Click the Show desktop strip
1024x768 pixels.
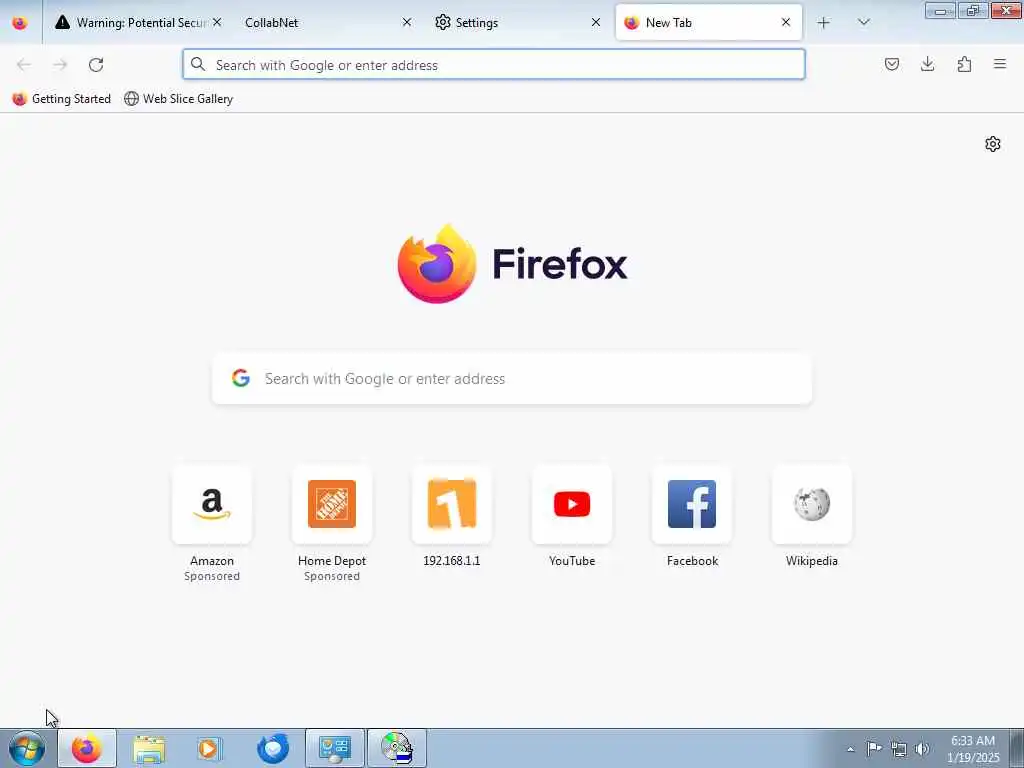[x=1017, y=748]
